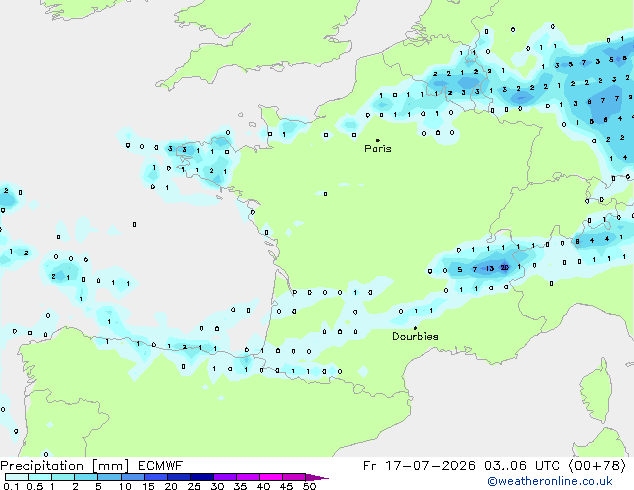Click the '25' legend scale label

[x=194, y=486]
